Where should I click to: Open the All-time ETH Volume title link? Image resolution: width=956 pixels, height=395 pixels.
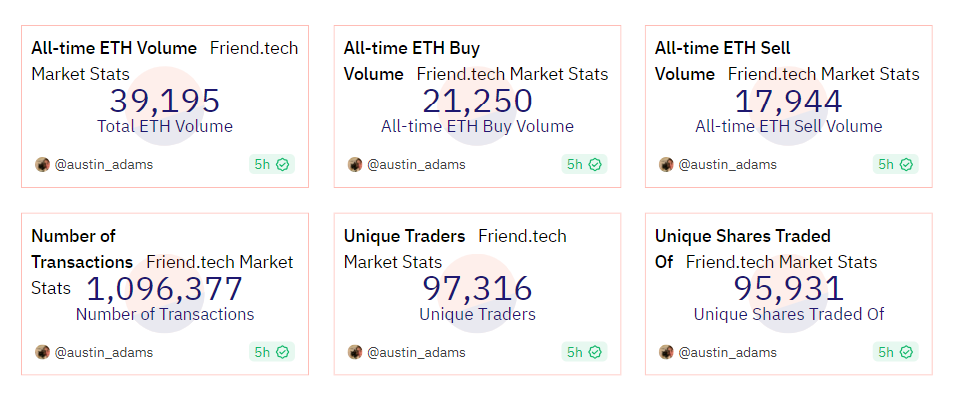(x=114, y=48)
